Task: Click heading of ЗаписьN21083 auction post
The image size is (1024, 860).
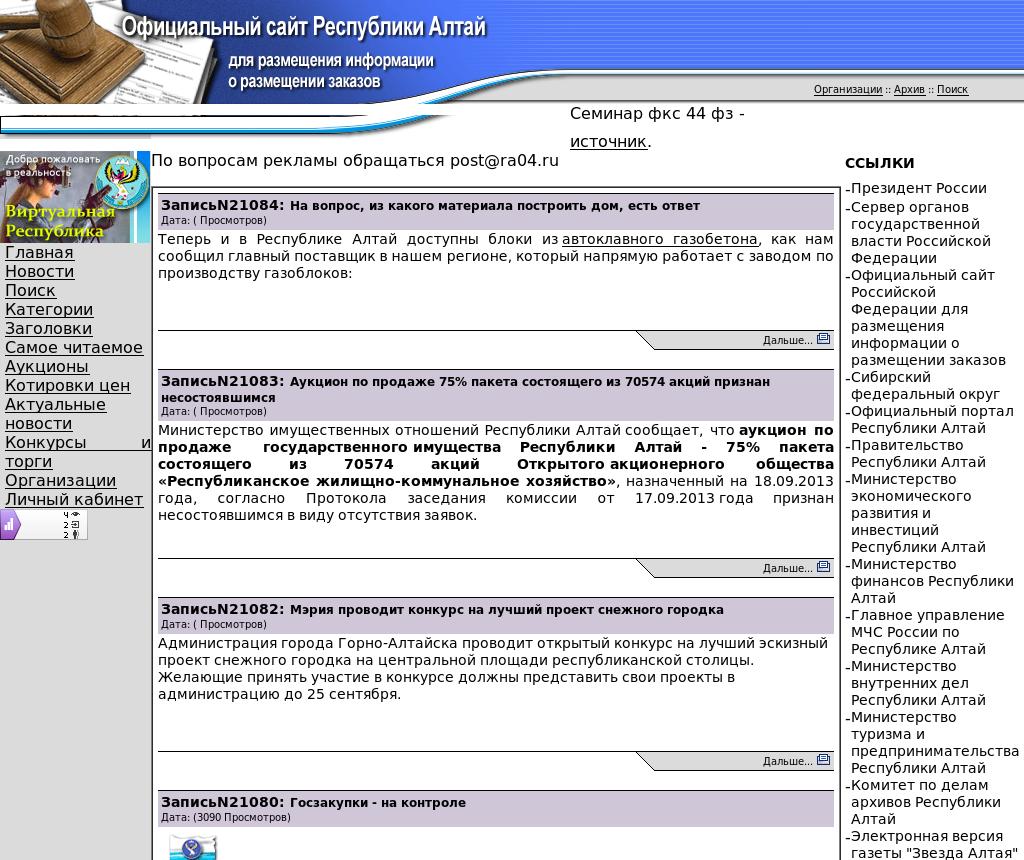Action: tap(465, 389)
